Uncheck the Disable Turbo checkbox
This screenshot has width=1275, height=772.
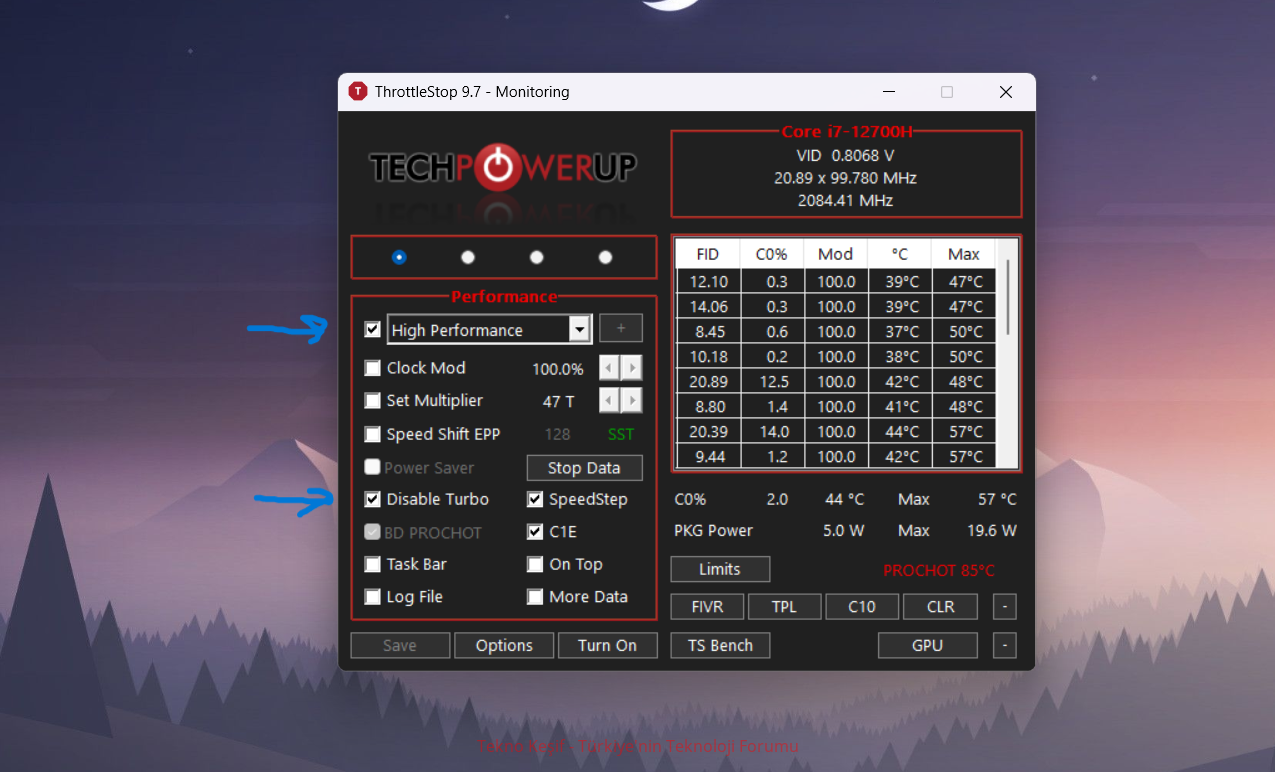click(x=373, y=499)
